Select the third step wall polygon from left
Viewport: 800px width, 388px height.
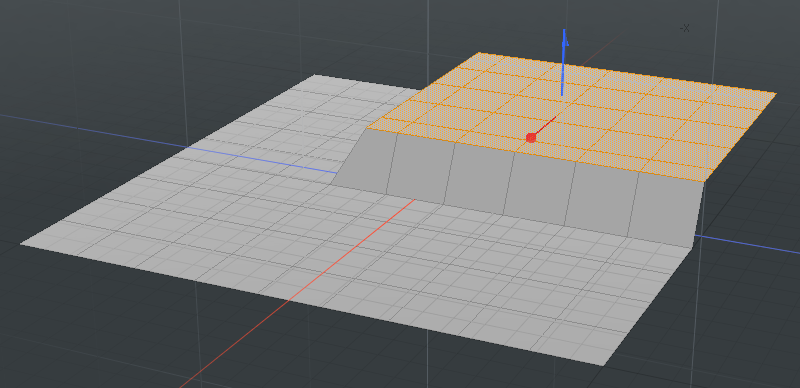[480, 177]
